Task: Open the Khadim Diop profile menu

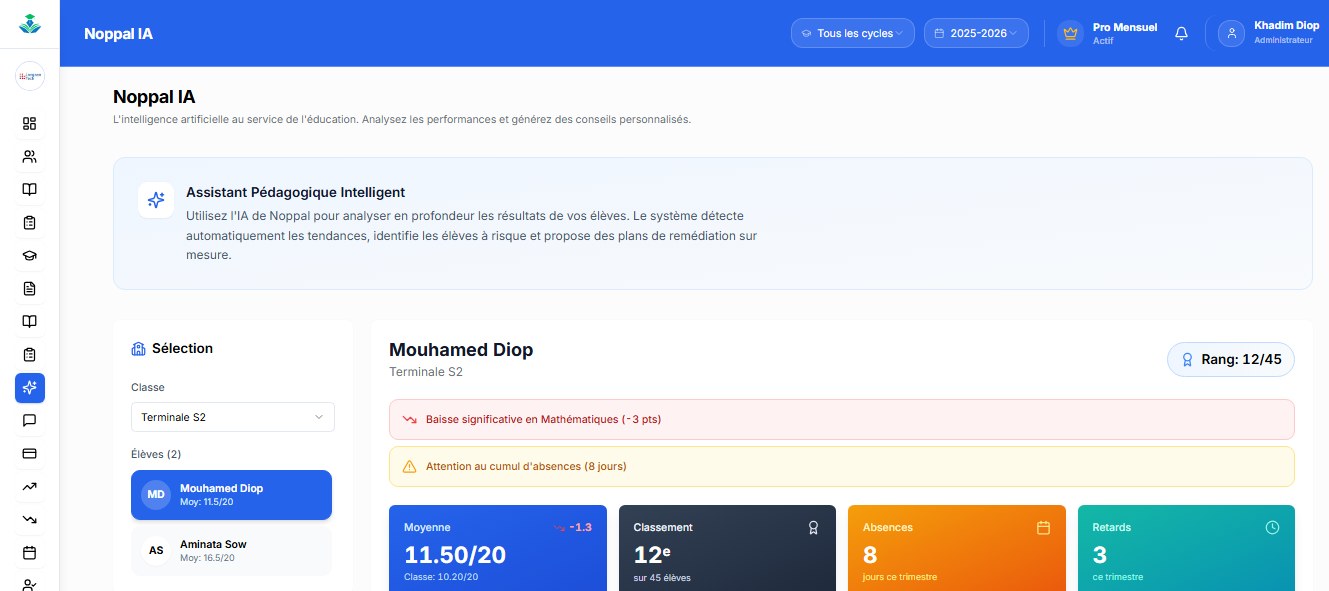Action: (x=1264, y=33)
